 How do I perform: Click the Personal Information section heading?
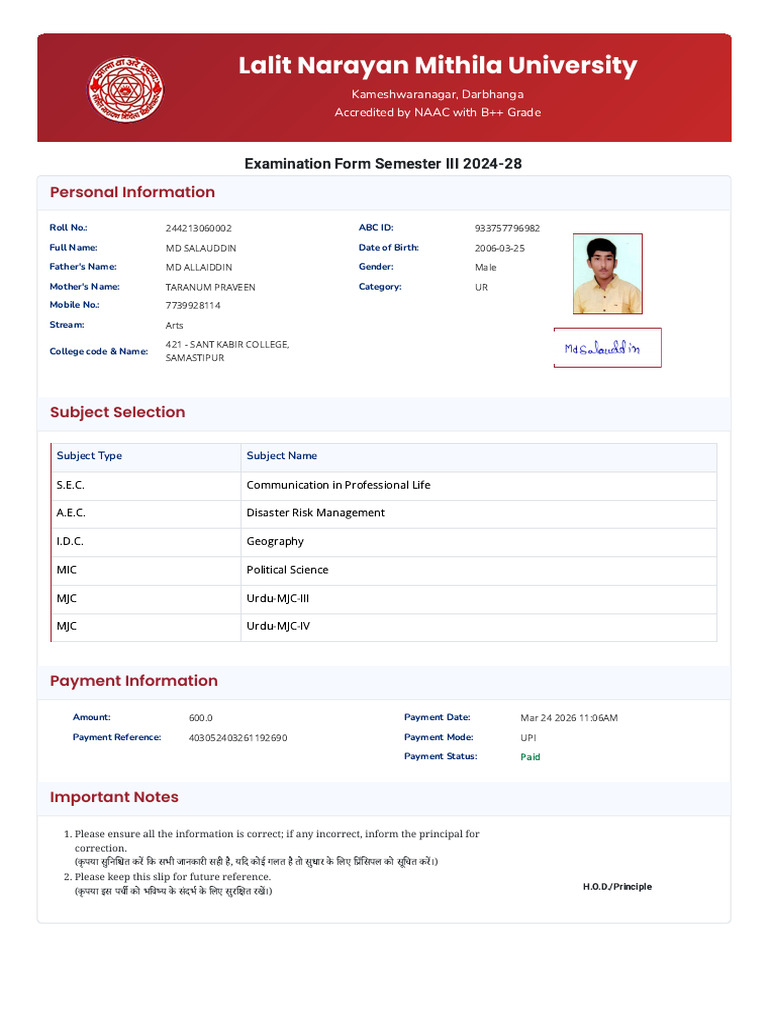tap(133, 192)
